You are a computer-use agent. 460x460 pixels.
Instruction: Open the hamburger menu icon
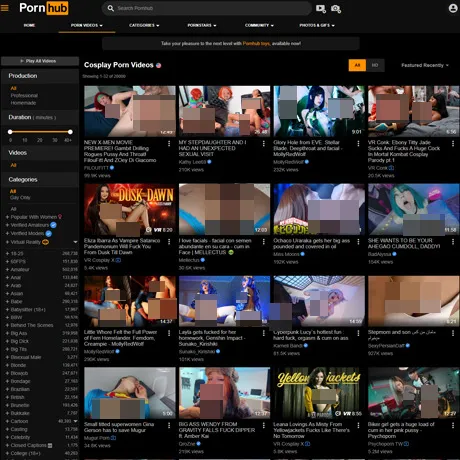[5, 7]
